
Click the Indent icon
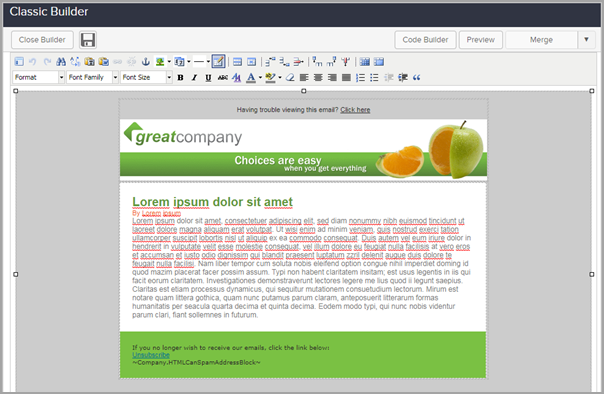(403, 78)
